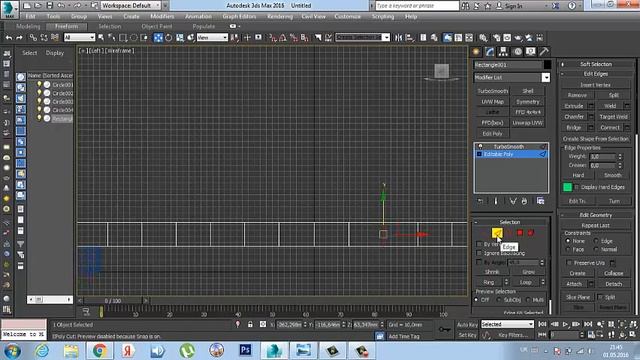
Task: Click Remove Modifier trash icon
Action: [524, 201]
